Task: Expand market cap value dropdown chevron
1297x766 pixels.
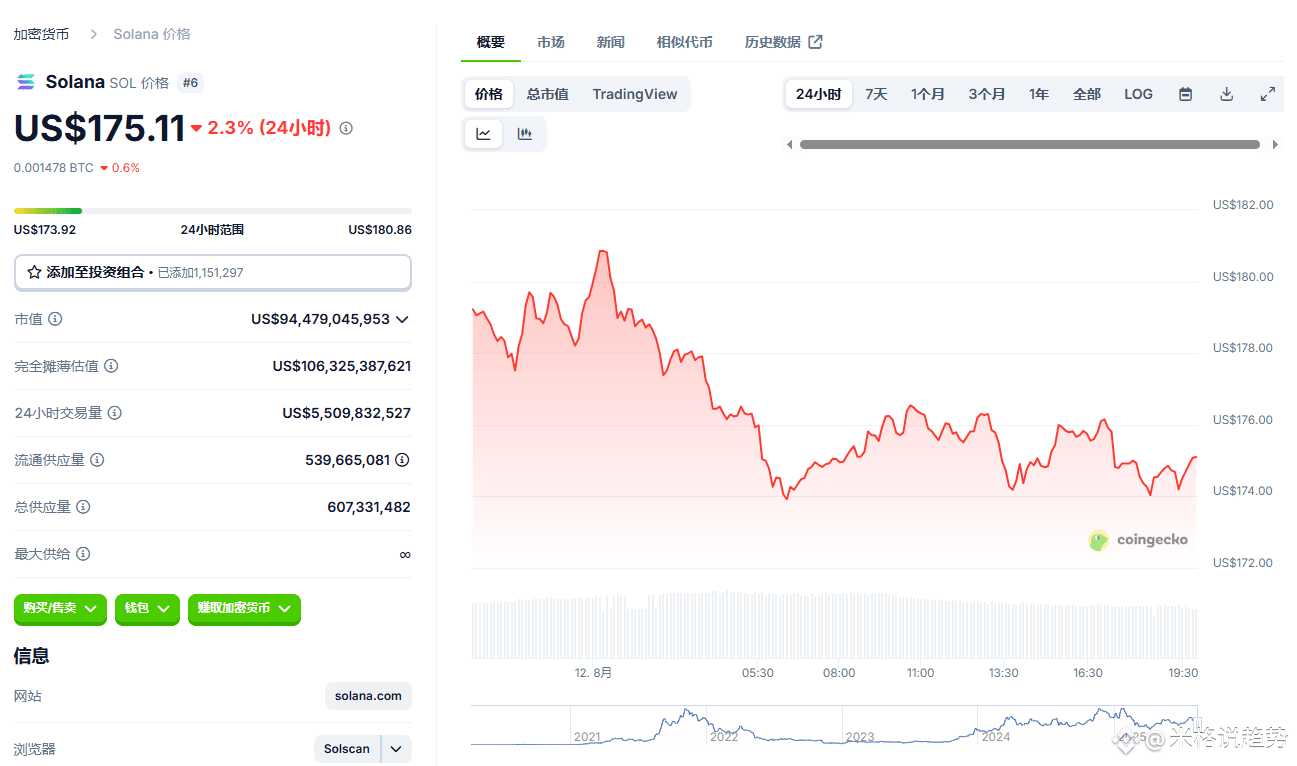Action: [x=402, y=319]
